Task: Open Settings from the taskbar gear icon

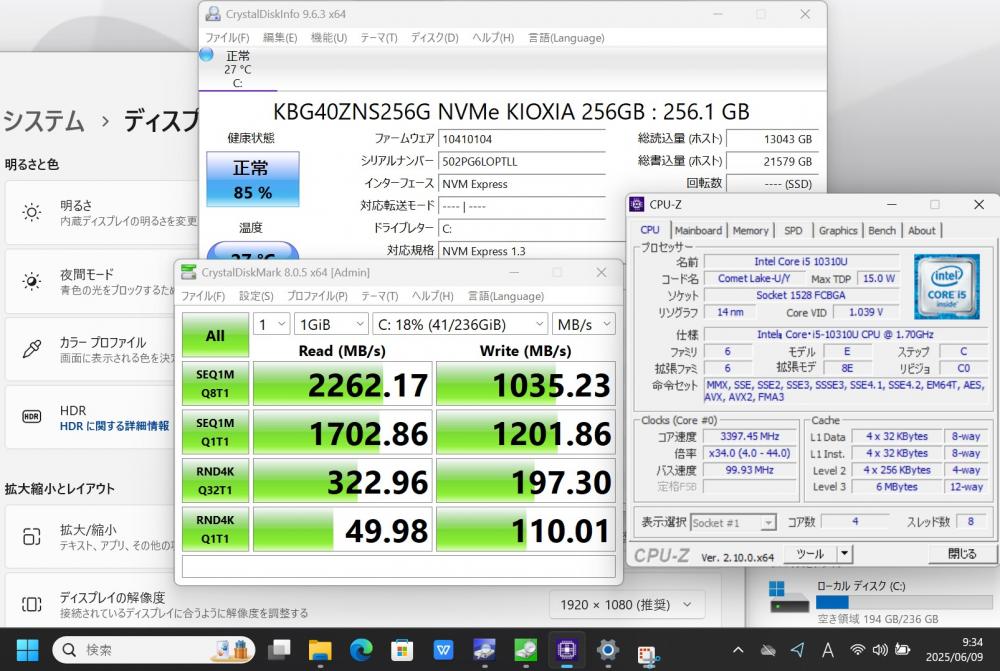Action: tap(607, 650)
